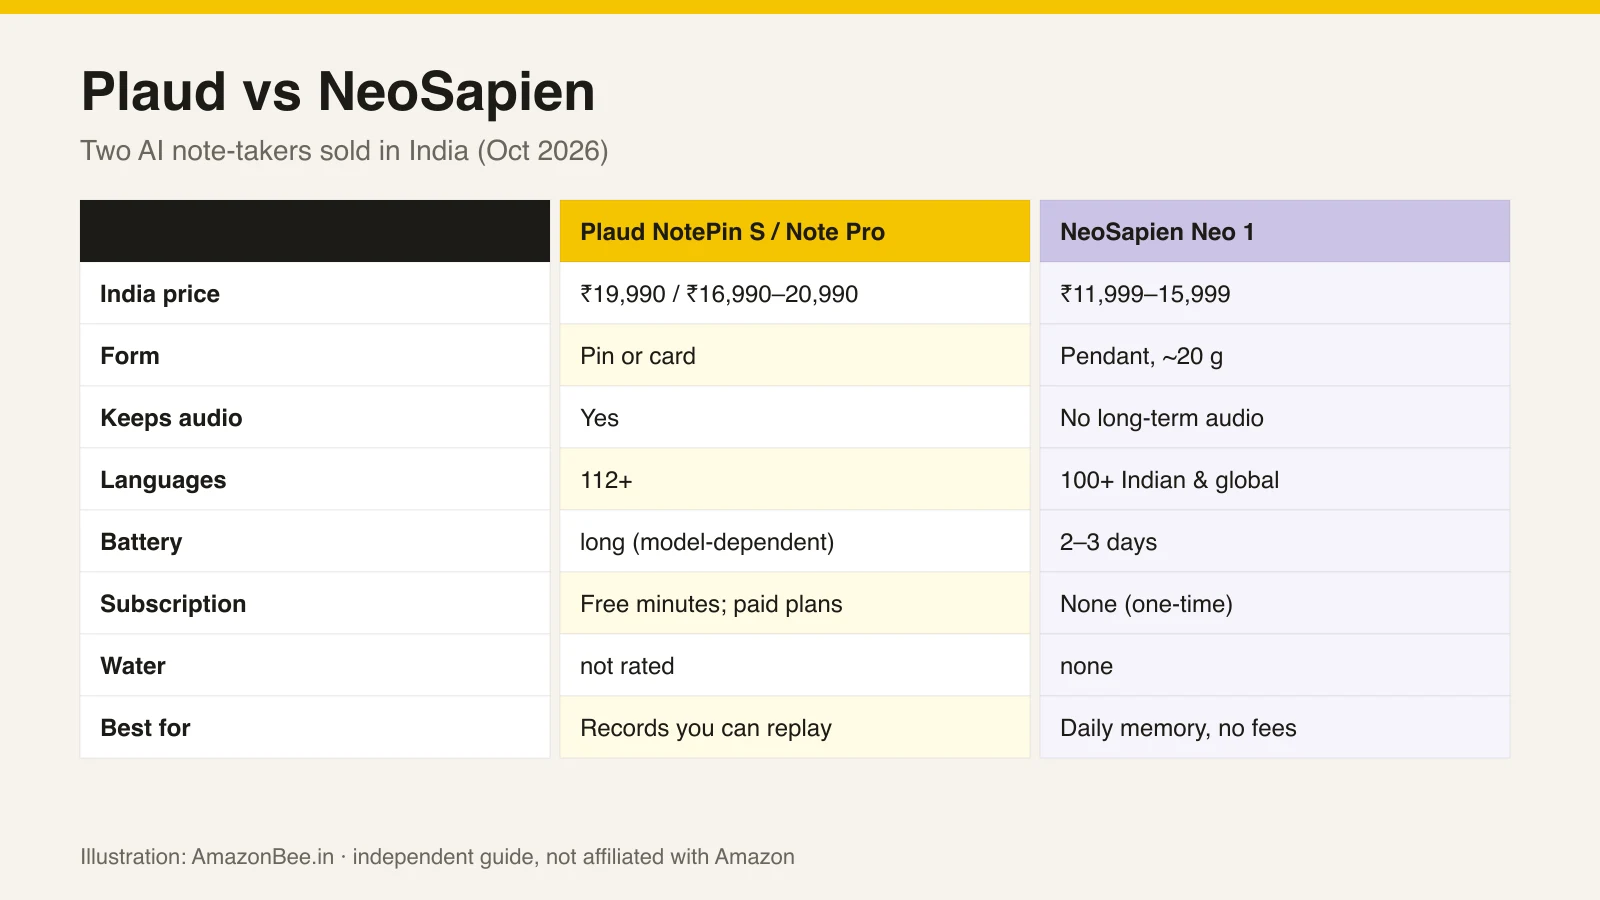Select the "Free minutes; paid plans" cell
This screenshot has height=900, width=1600.
pyautogui.click(x=795, y=604)
